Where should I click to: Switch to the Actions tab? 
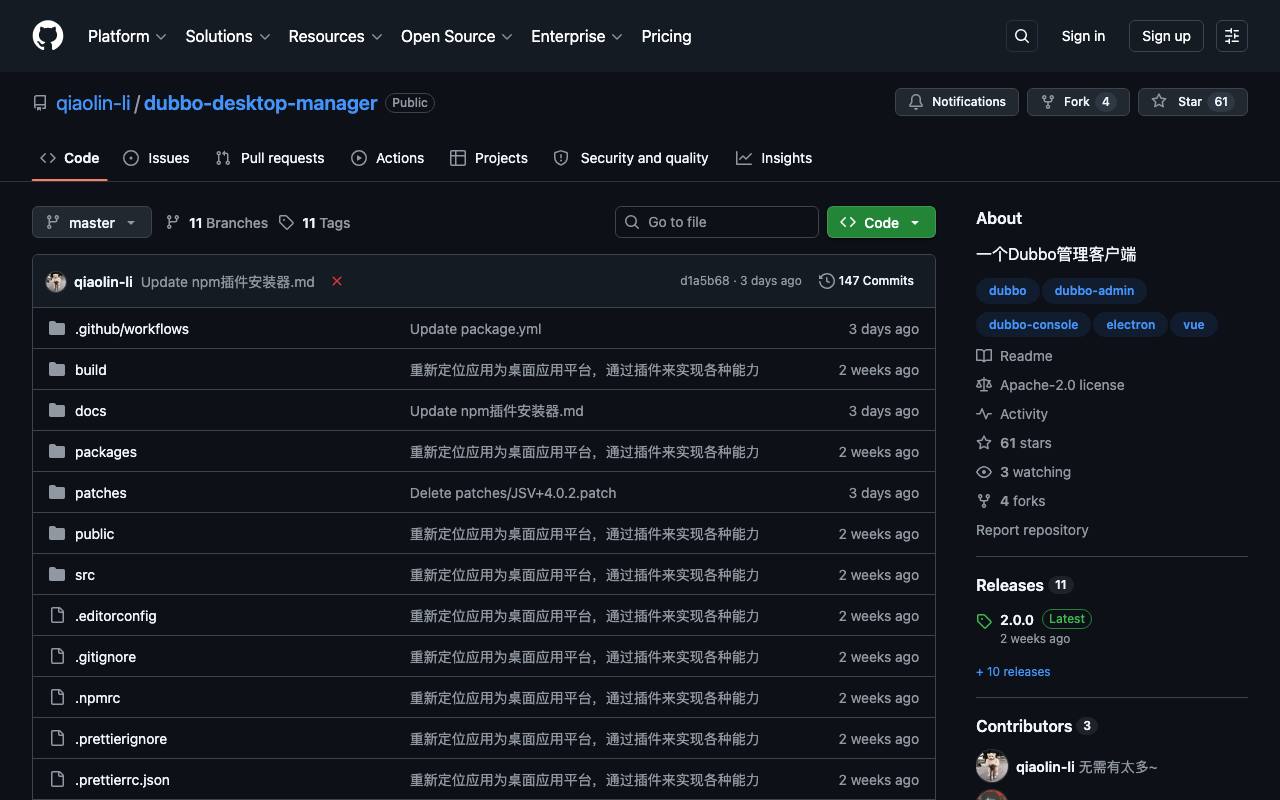388,158
